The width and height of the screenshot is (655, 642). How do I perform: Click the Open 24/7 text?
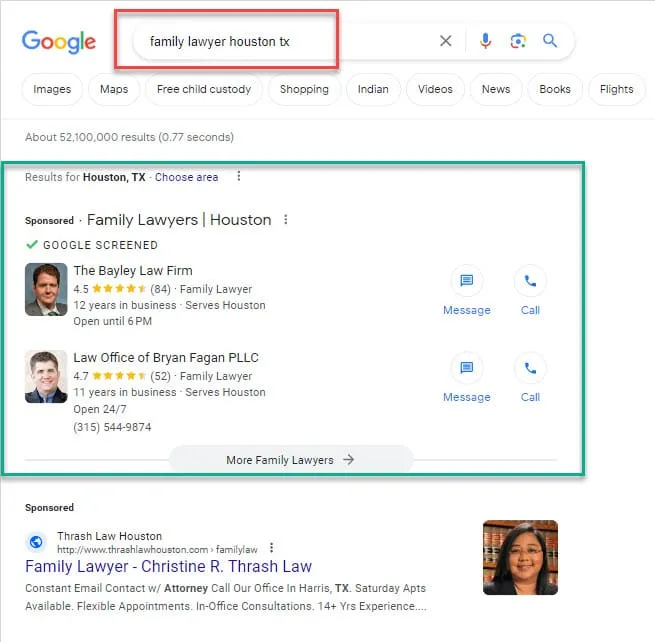pyautogui.click(x=100, y=409)
